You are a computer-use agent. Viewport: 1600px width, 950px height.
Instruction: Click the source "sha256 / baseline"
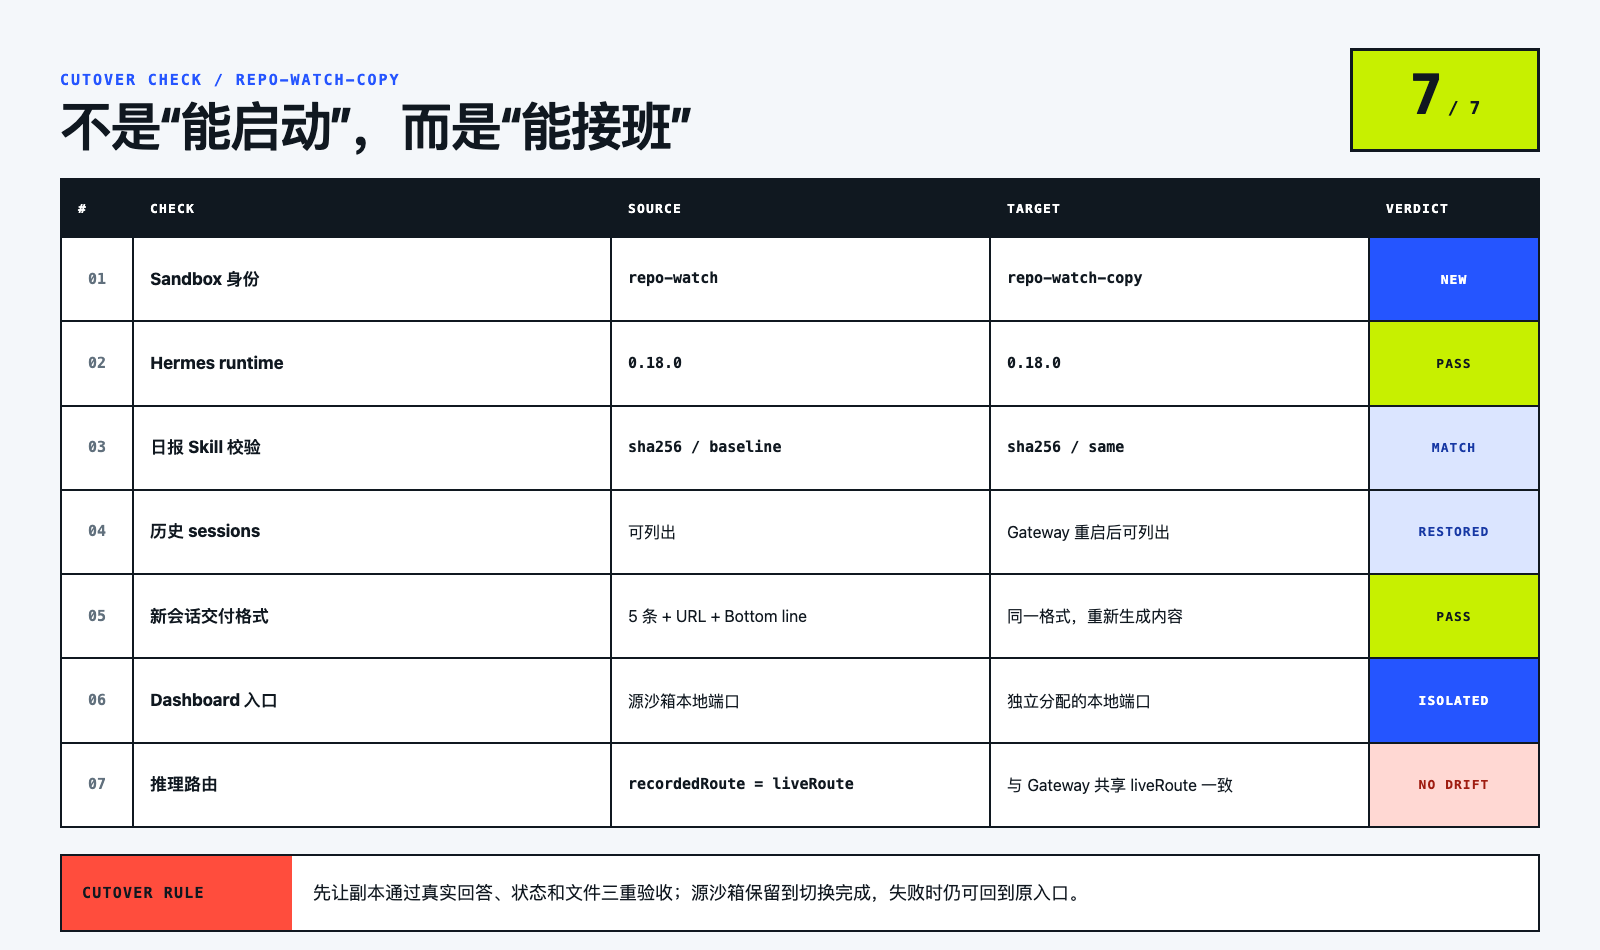pos(705,447)
